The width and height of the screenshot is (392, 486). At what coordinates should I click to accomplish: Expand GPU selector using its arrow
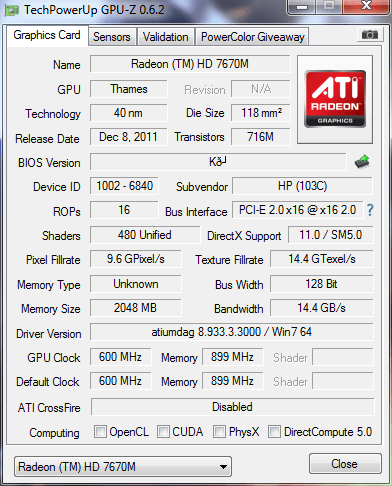[x=223, y=467]
